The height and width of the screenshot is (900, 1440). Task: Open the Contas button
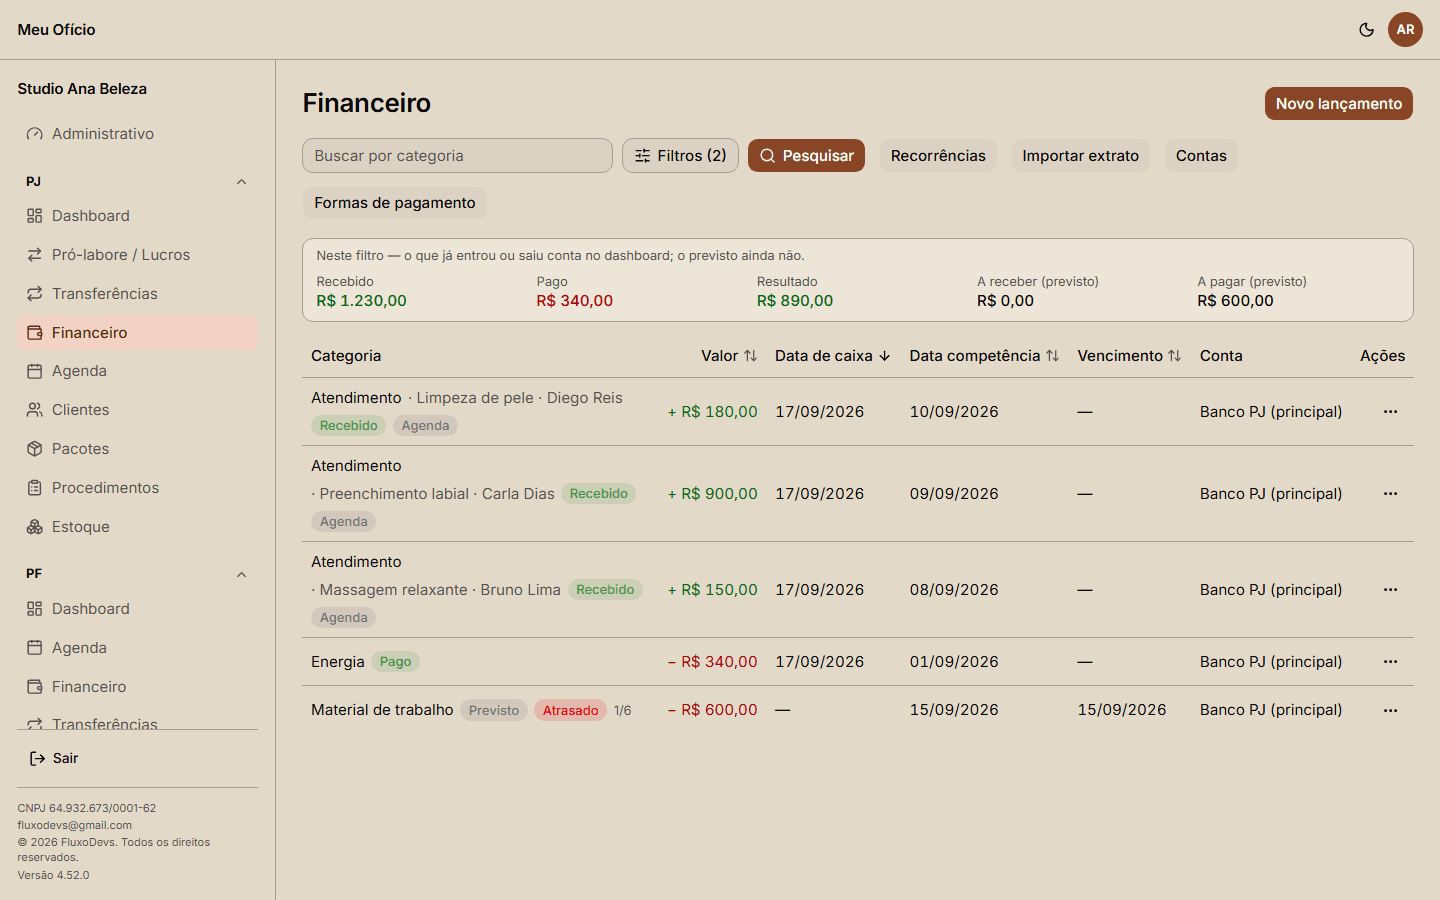1201,156
